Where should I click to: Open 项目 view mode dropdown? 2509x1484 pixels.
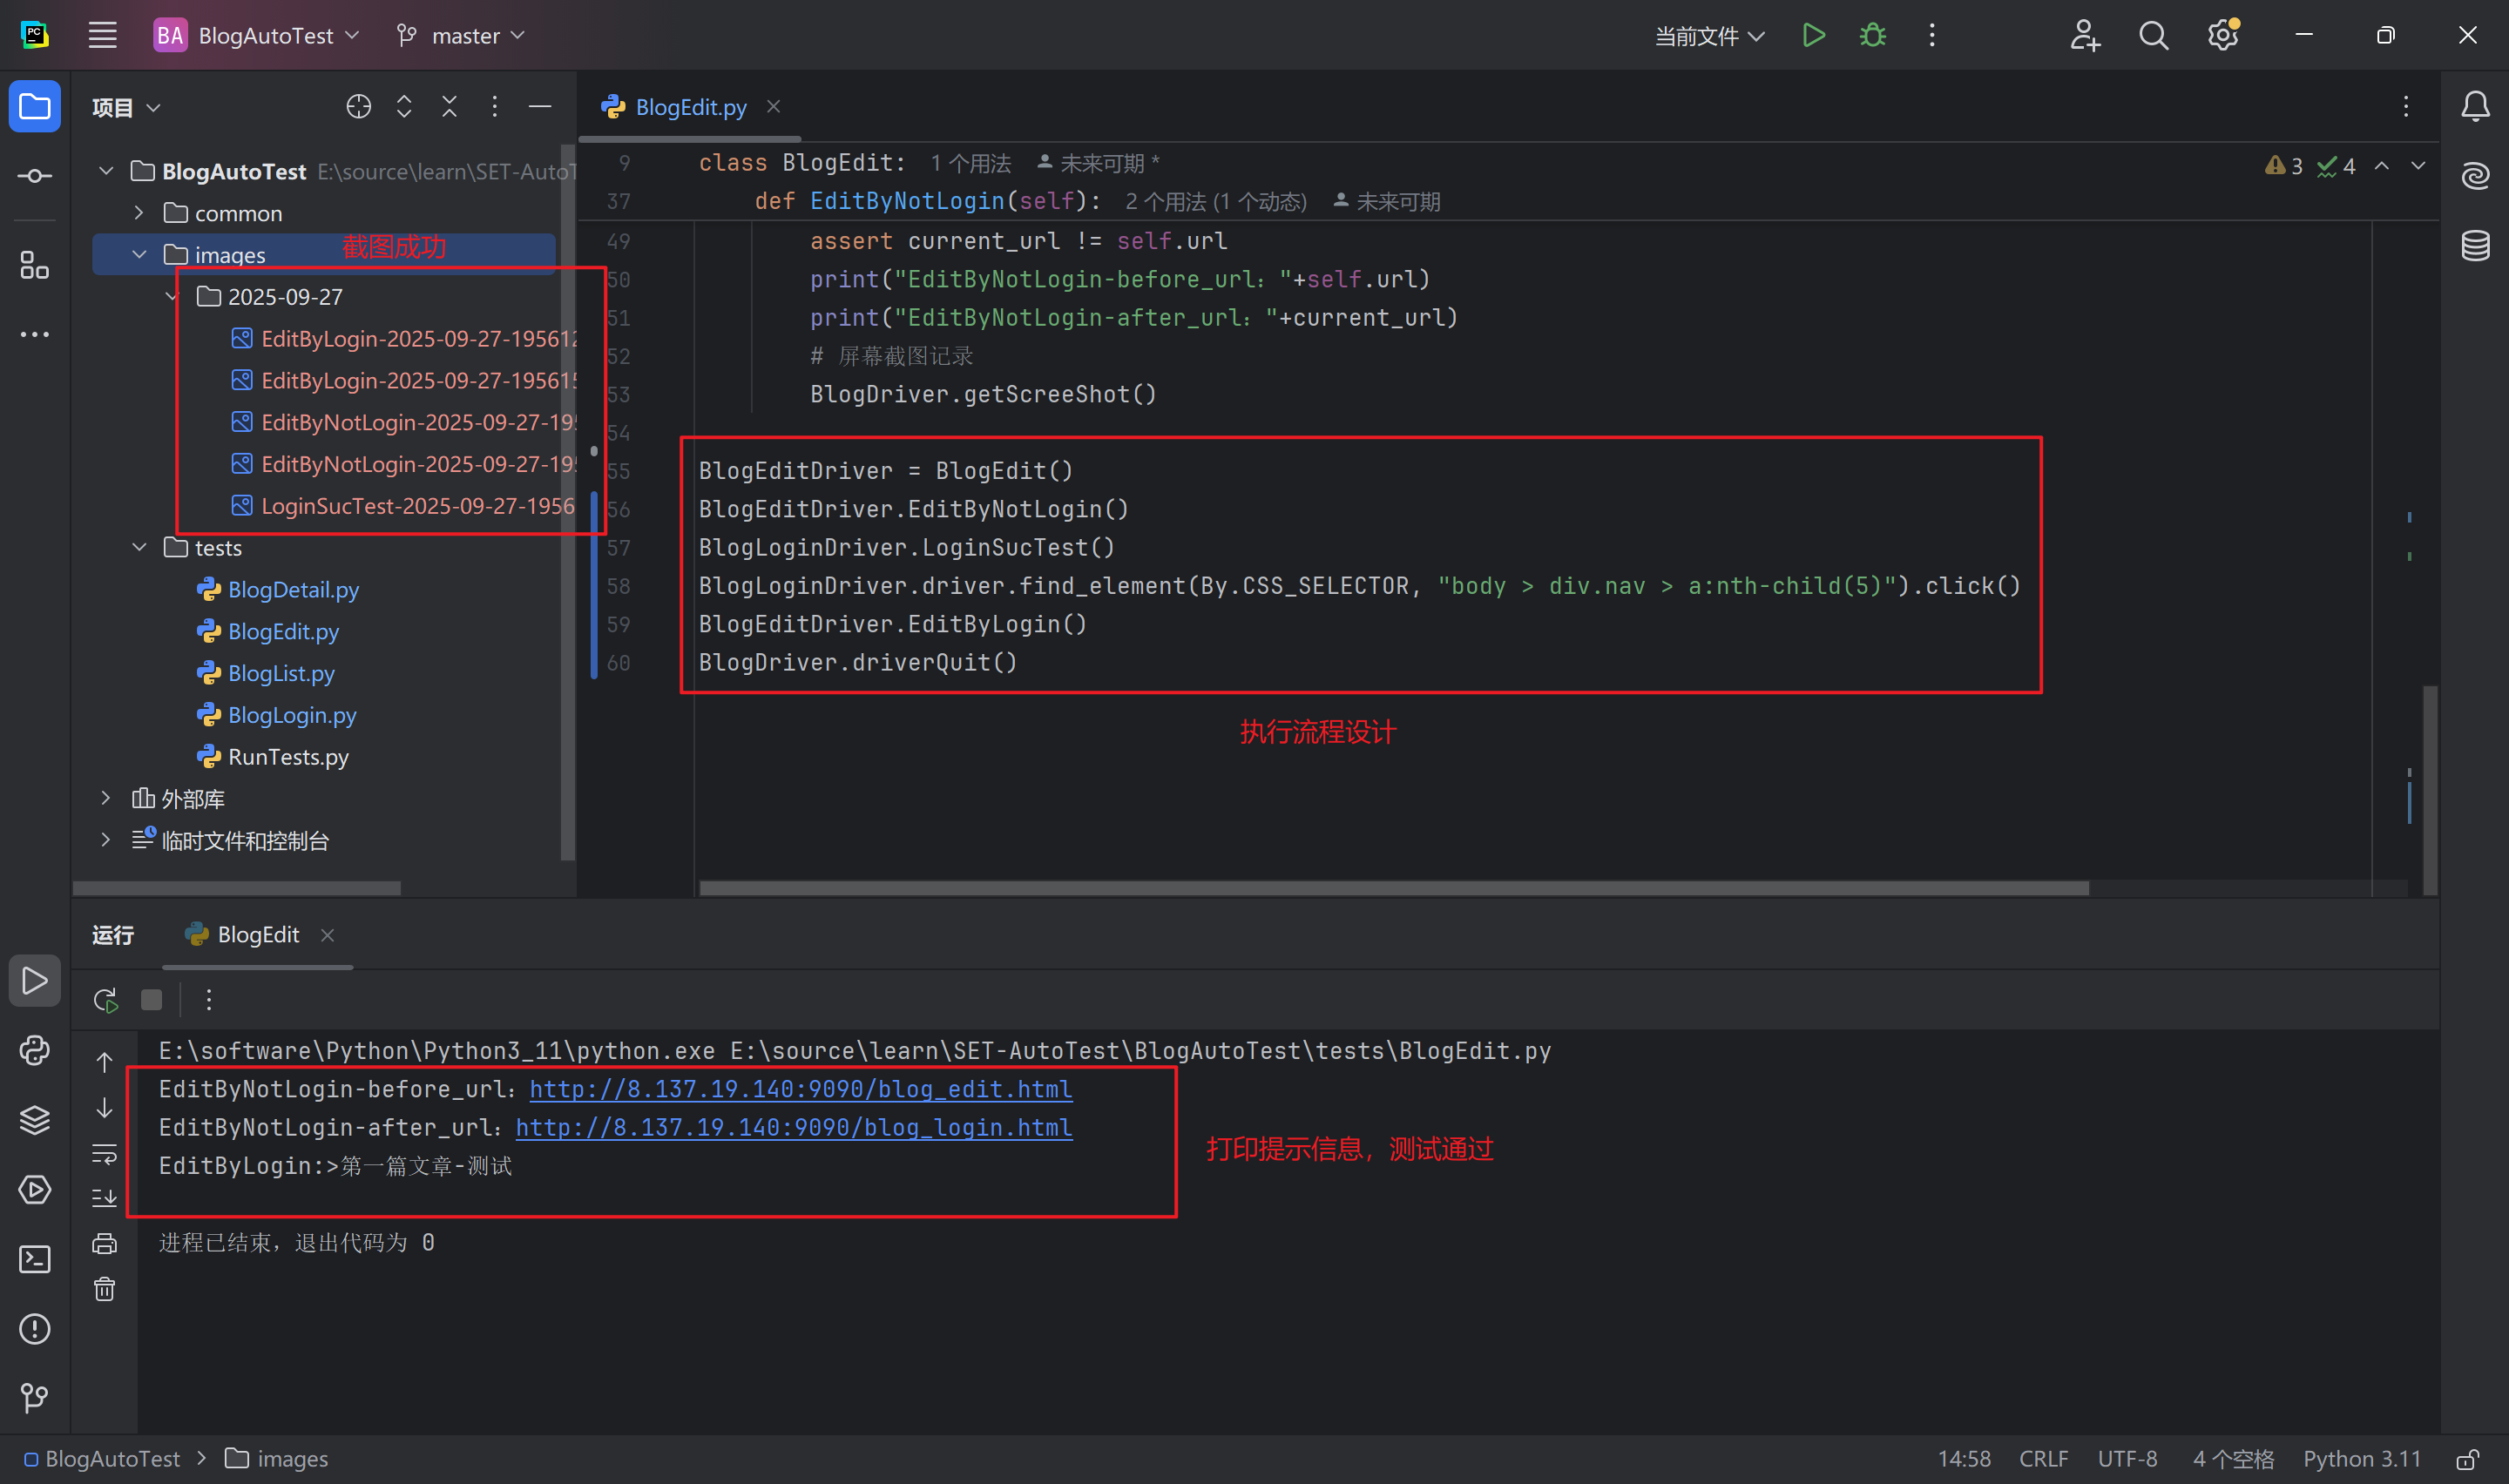pyautogui.click(x=126, y=106)
